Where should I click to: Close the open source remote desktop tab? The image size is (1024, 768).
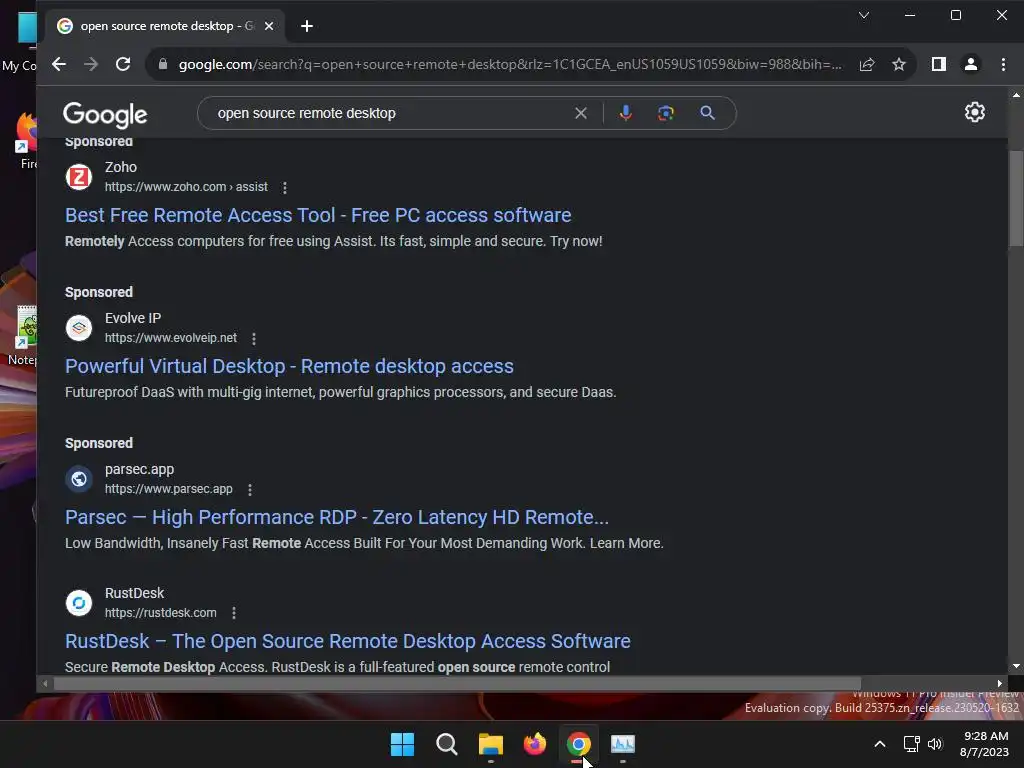click(x=269, y=26)
